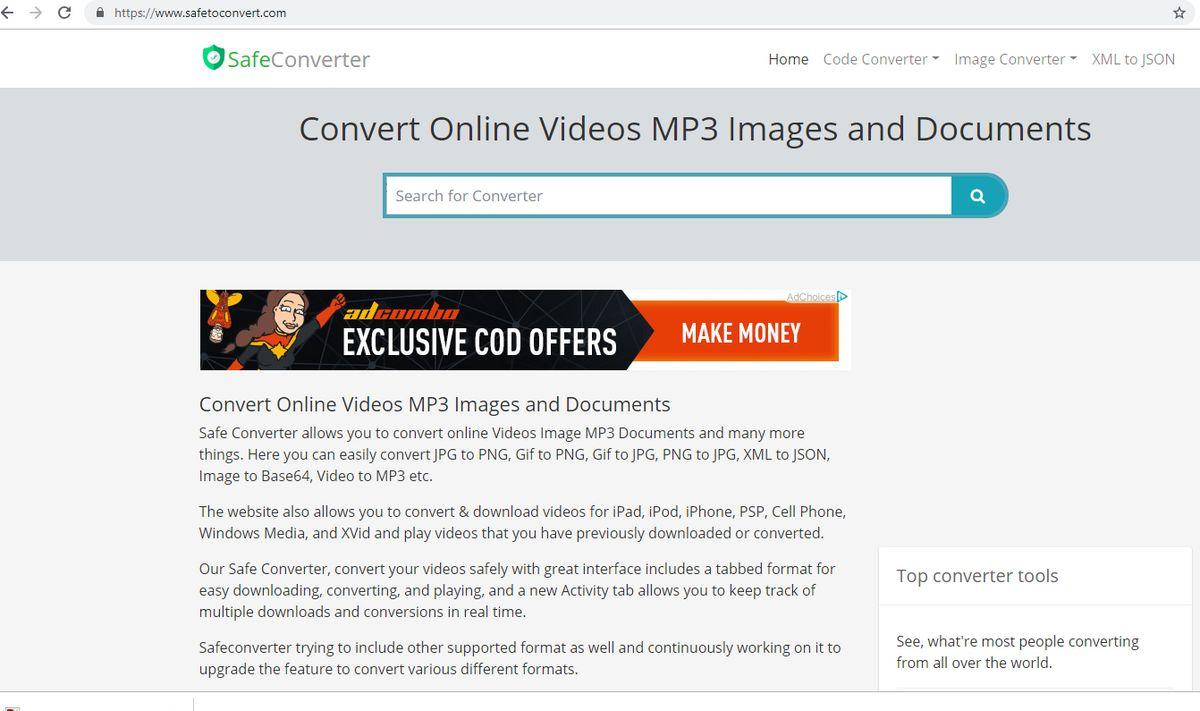This screenshot has width=1200, height=711.
Task: Reload the page with the refresh icon
Action: click(65, 13)
